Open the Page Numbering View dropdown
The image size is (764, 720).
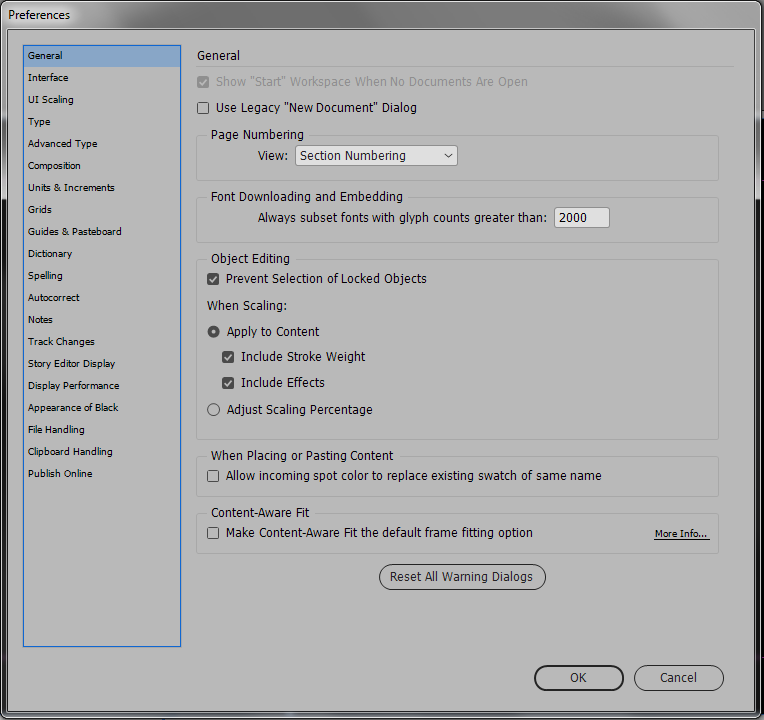point(376,156)
